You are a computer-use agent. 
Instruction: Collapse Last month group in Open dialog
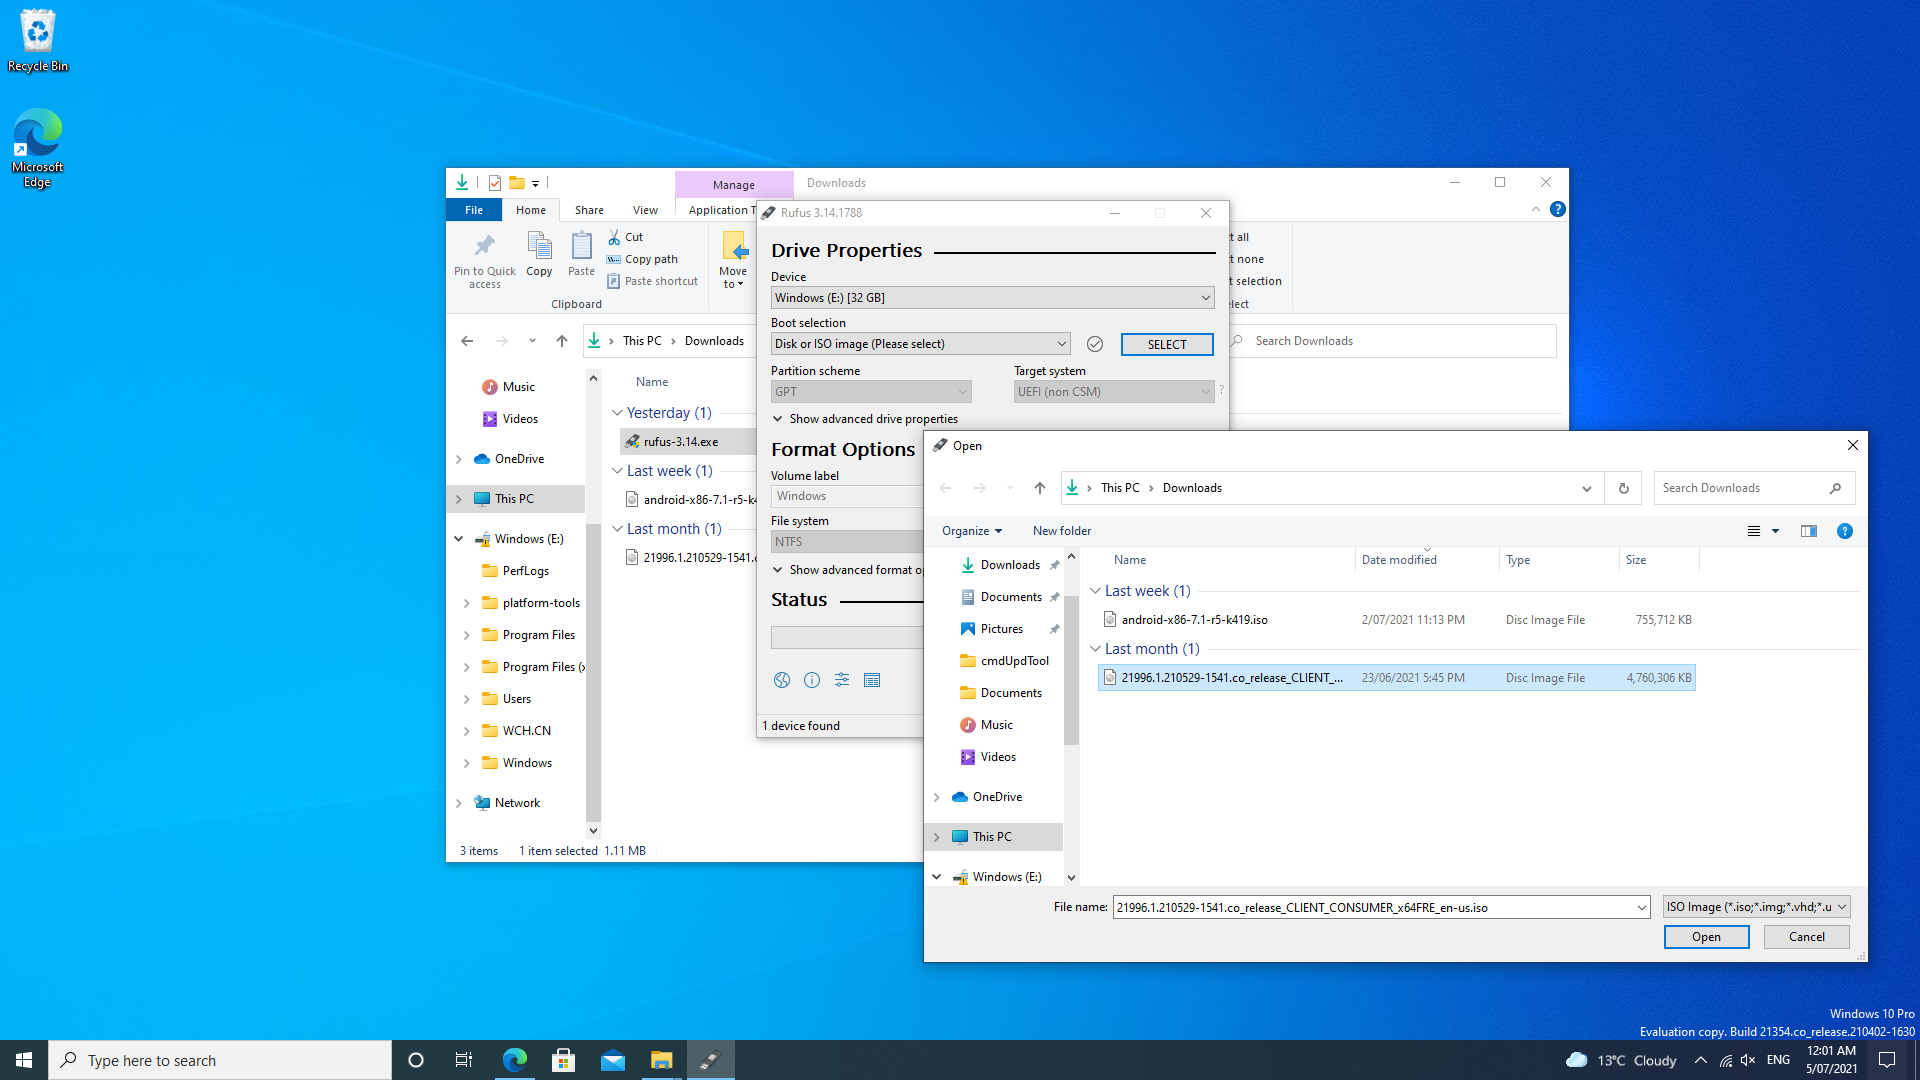(x=1095, y=649)
